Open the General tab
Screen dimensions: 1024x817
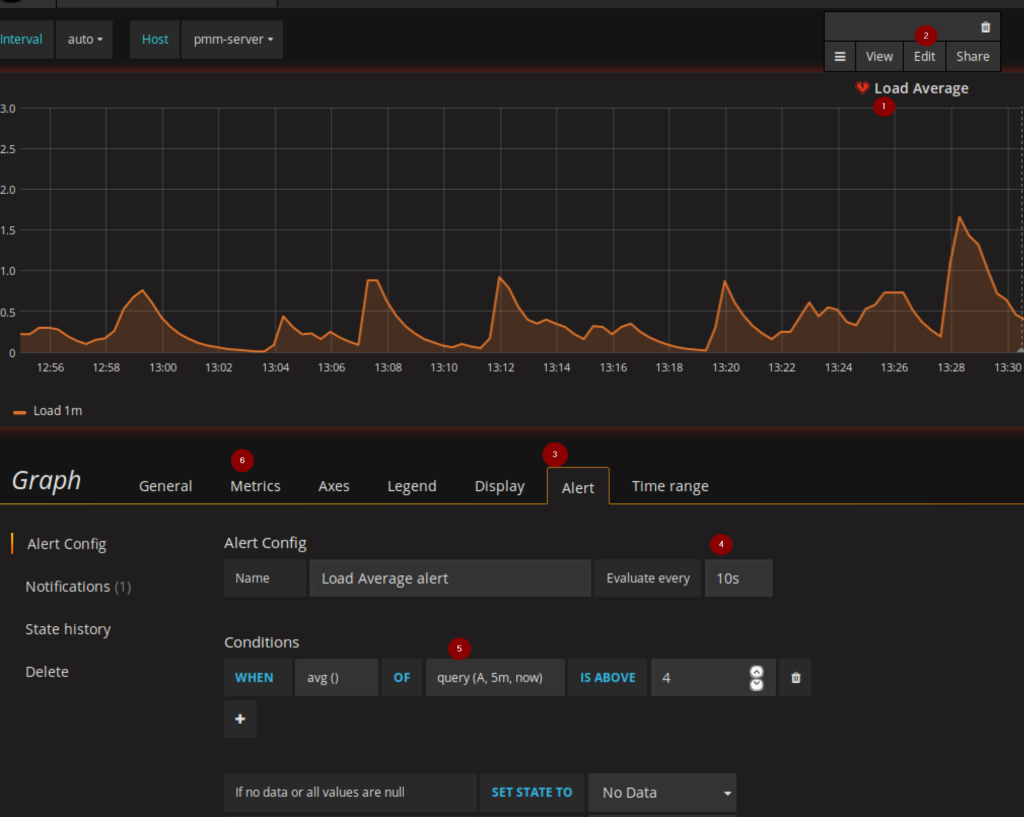coord(165,486)
